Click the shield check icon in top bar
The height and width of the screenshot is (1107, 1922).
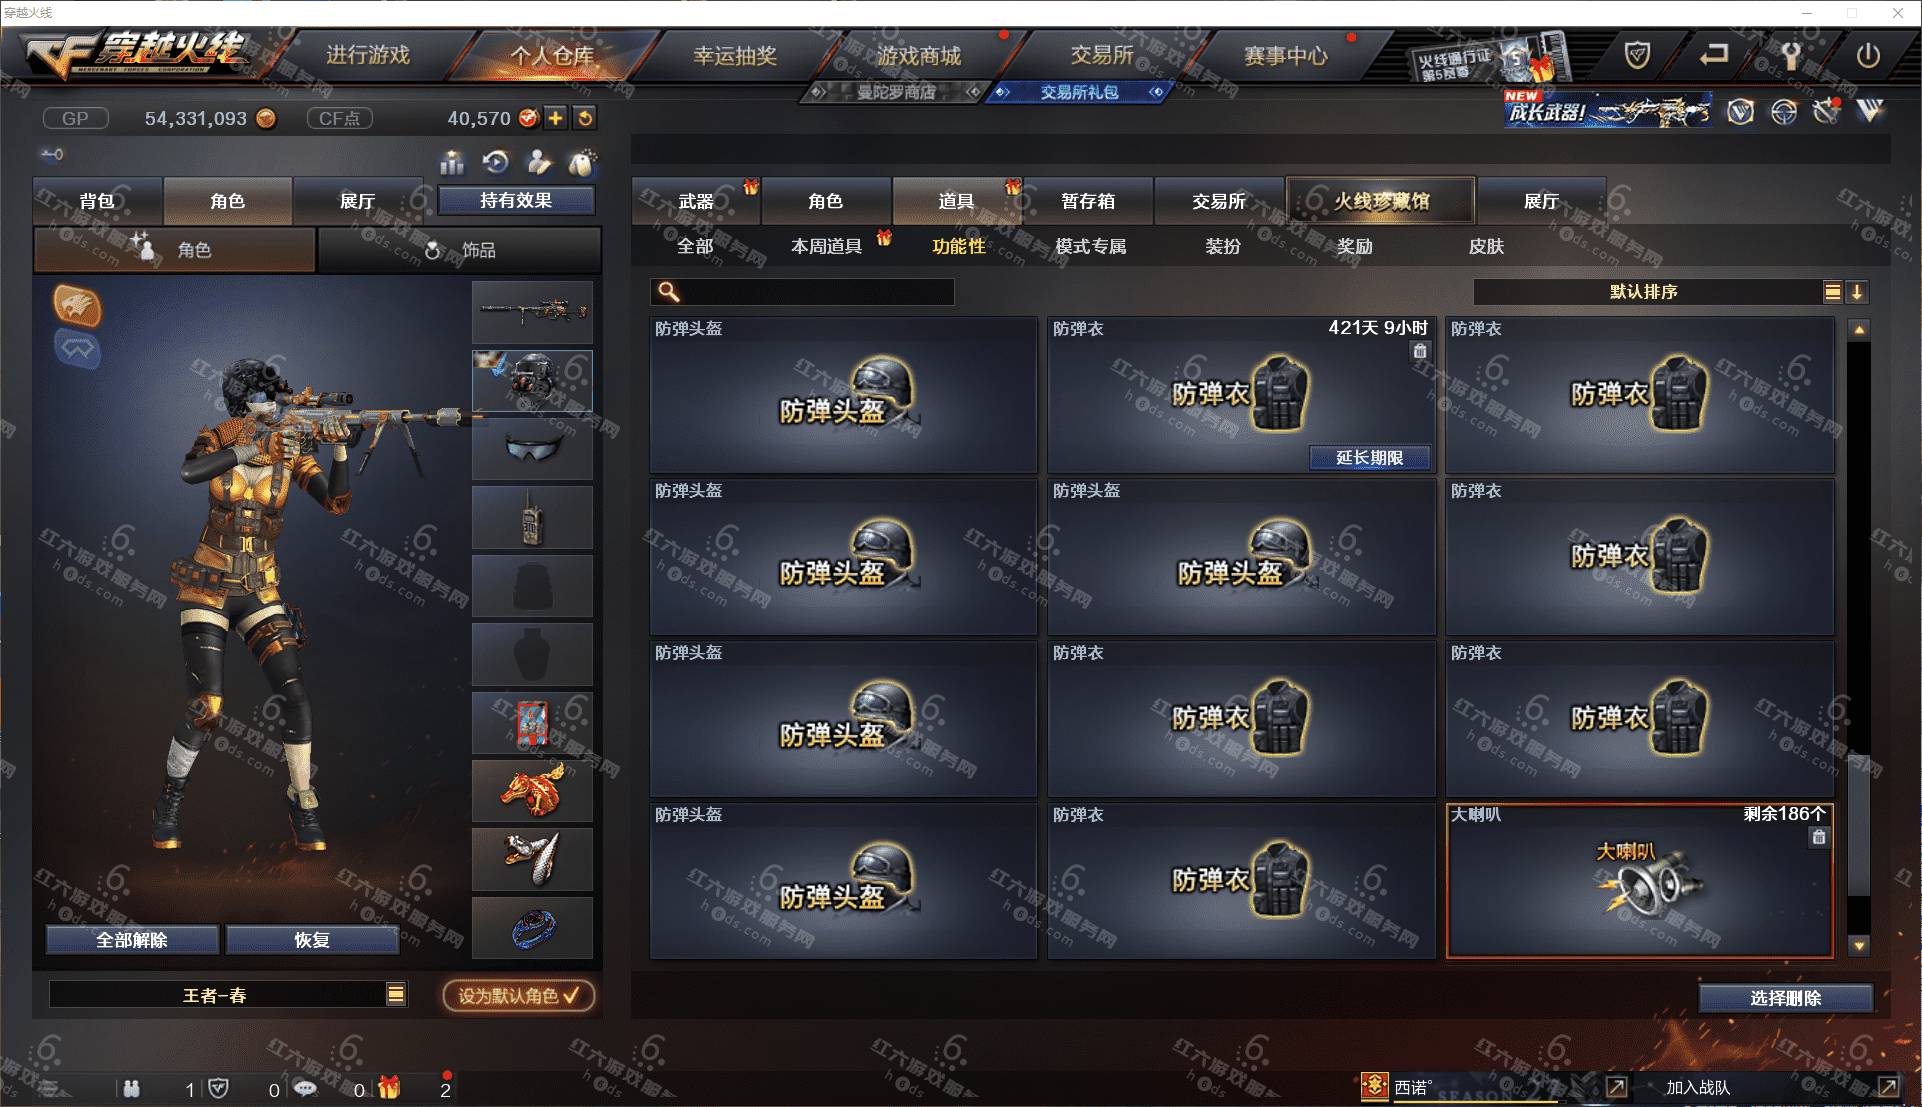coord(1637,55)
